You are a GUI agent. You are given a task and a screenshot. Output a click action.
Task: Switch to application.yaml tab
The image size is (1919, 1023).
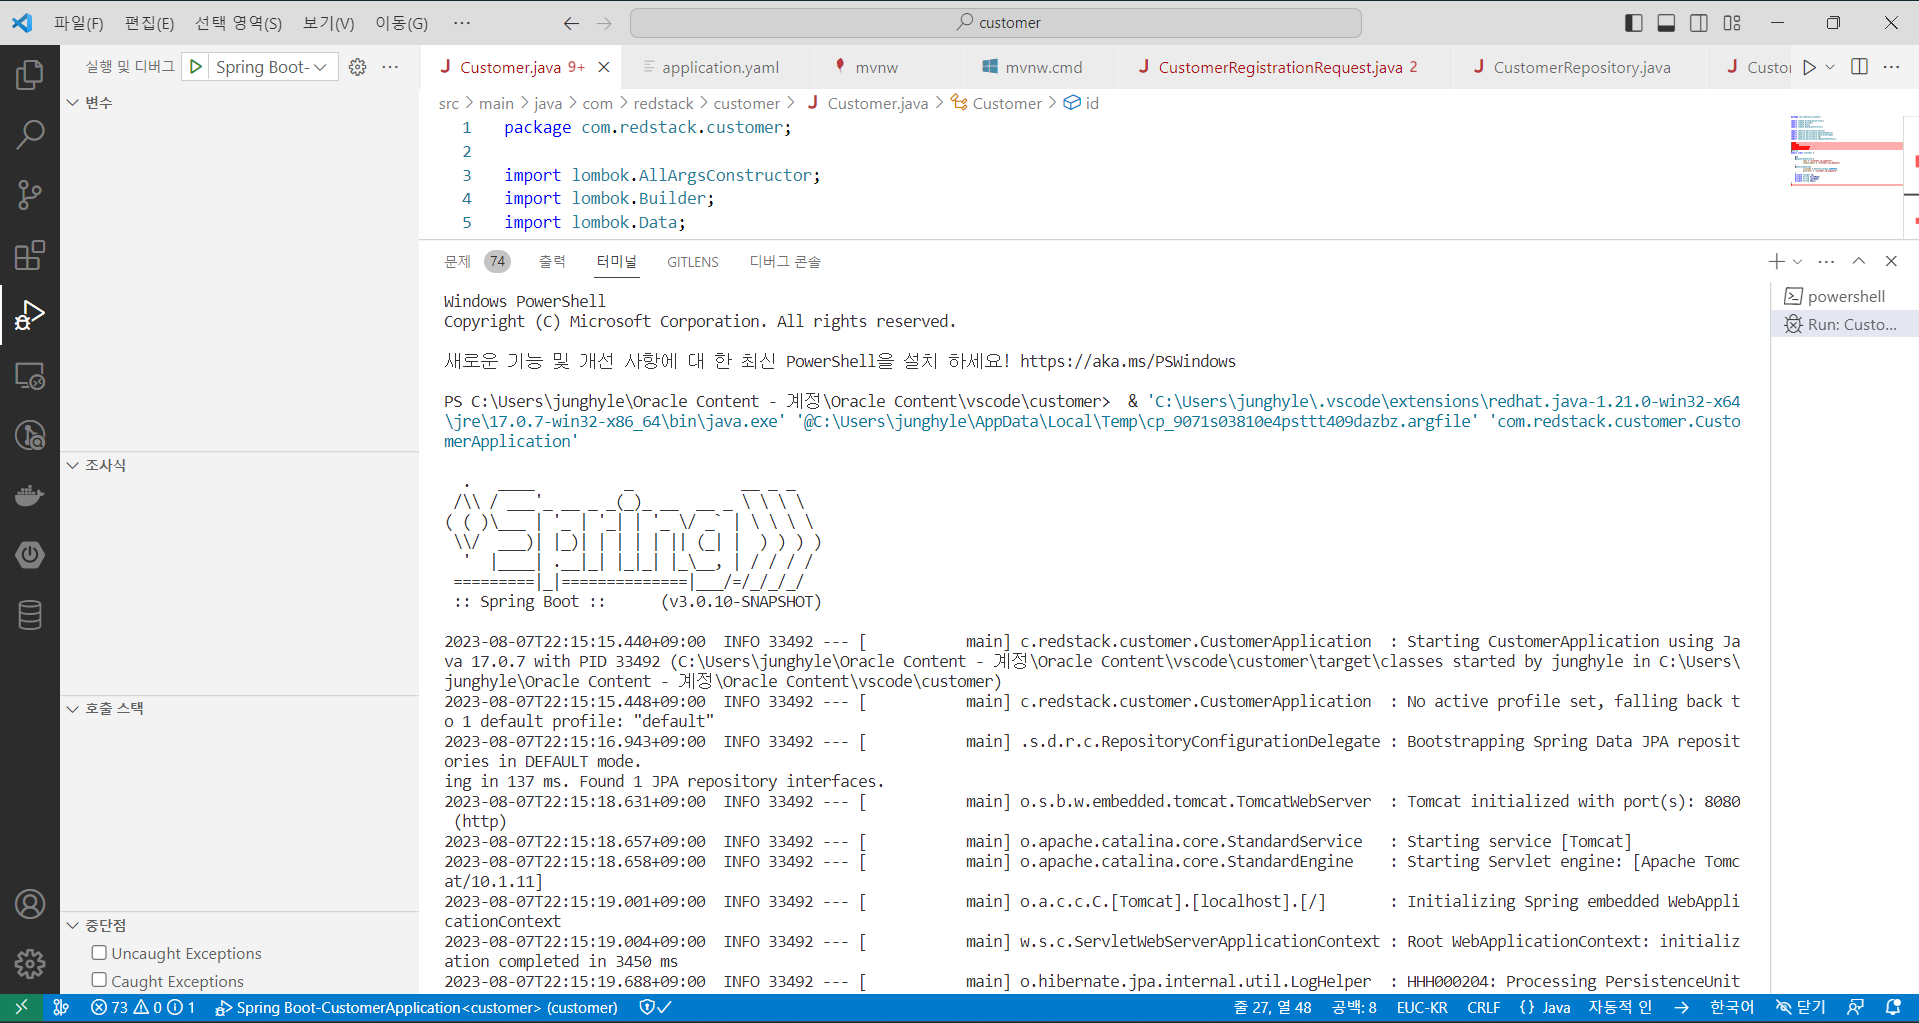pyautogui.click(x=720, y=67)
